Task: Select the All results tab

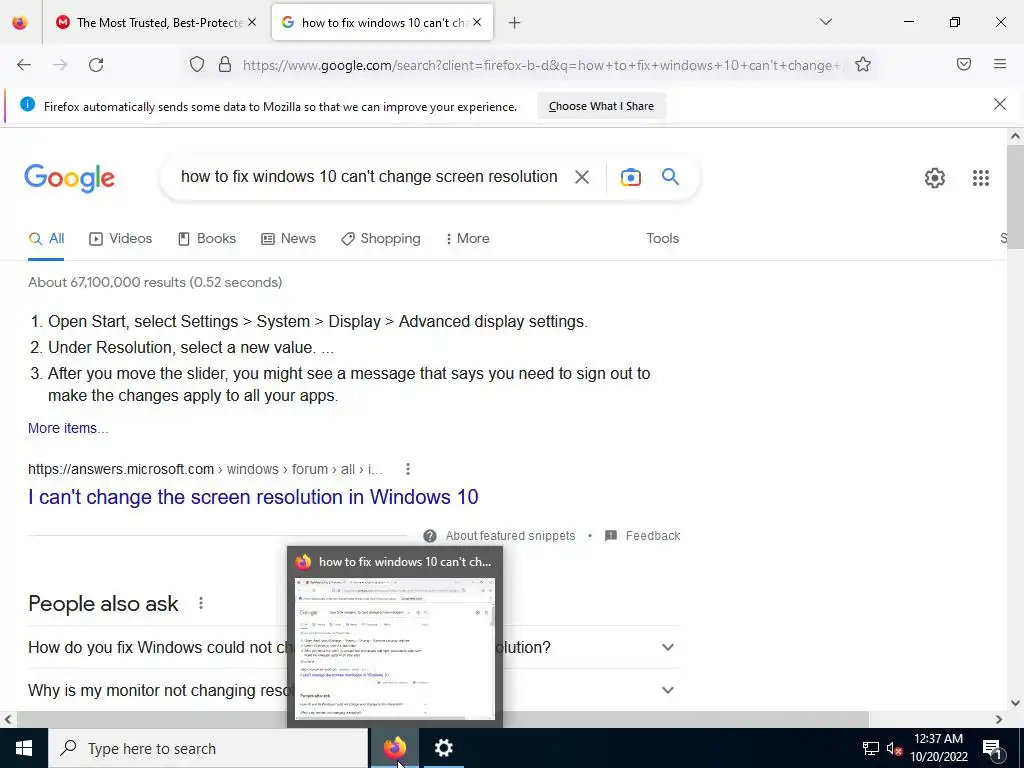Action: 46,239
